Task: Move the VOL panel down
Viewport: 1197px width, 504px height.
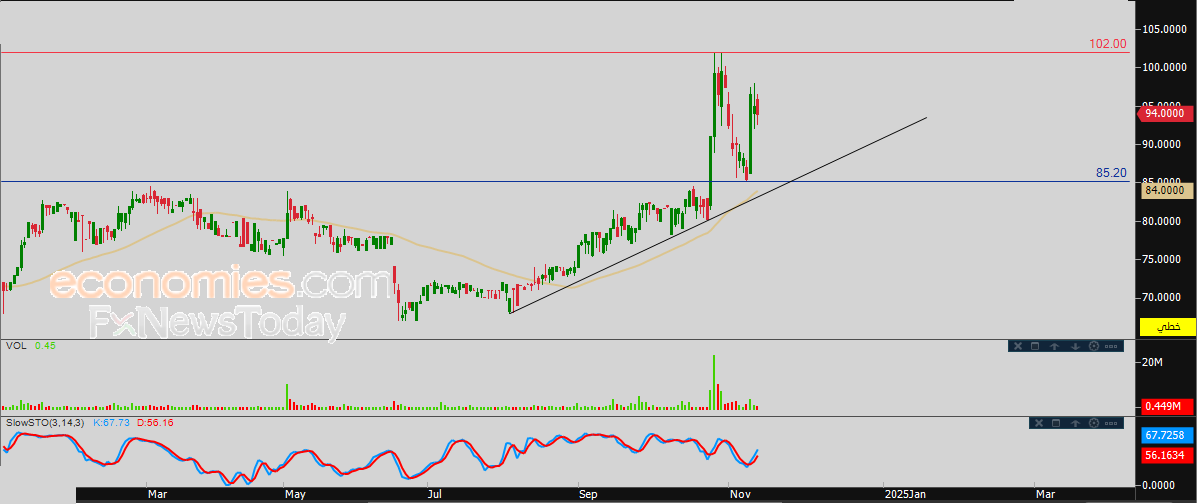Action: [1076, 346]
